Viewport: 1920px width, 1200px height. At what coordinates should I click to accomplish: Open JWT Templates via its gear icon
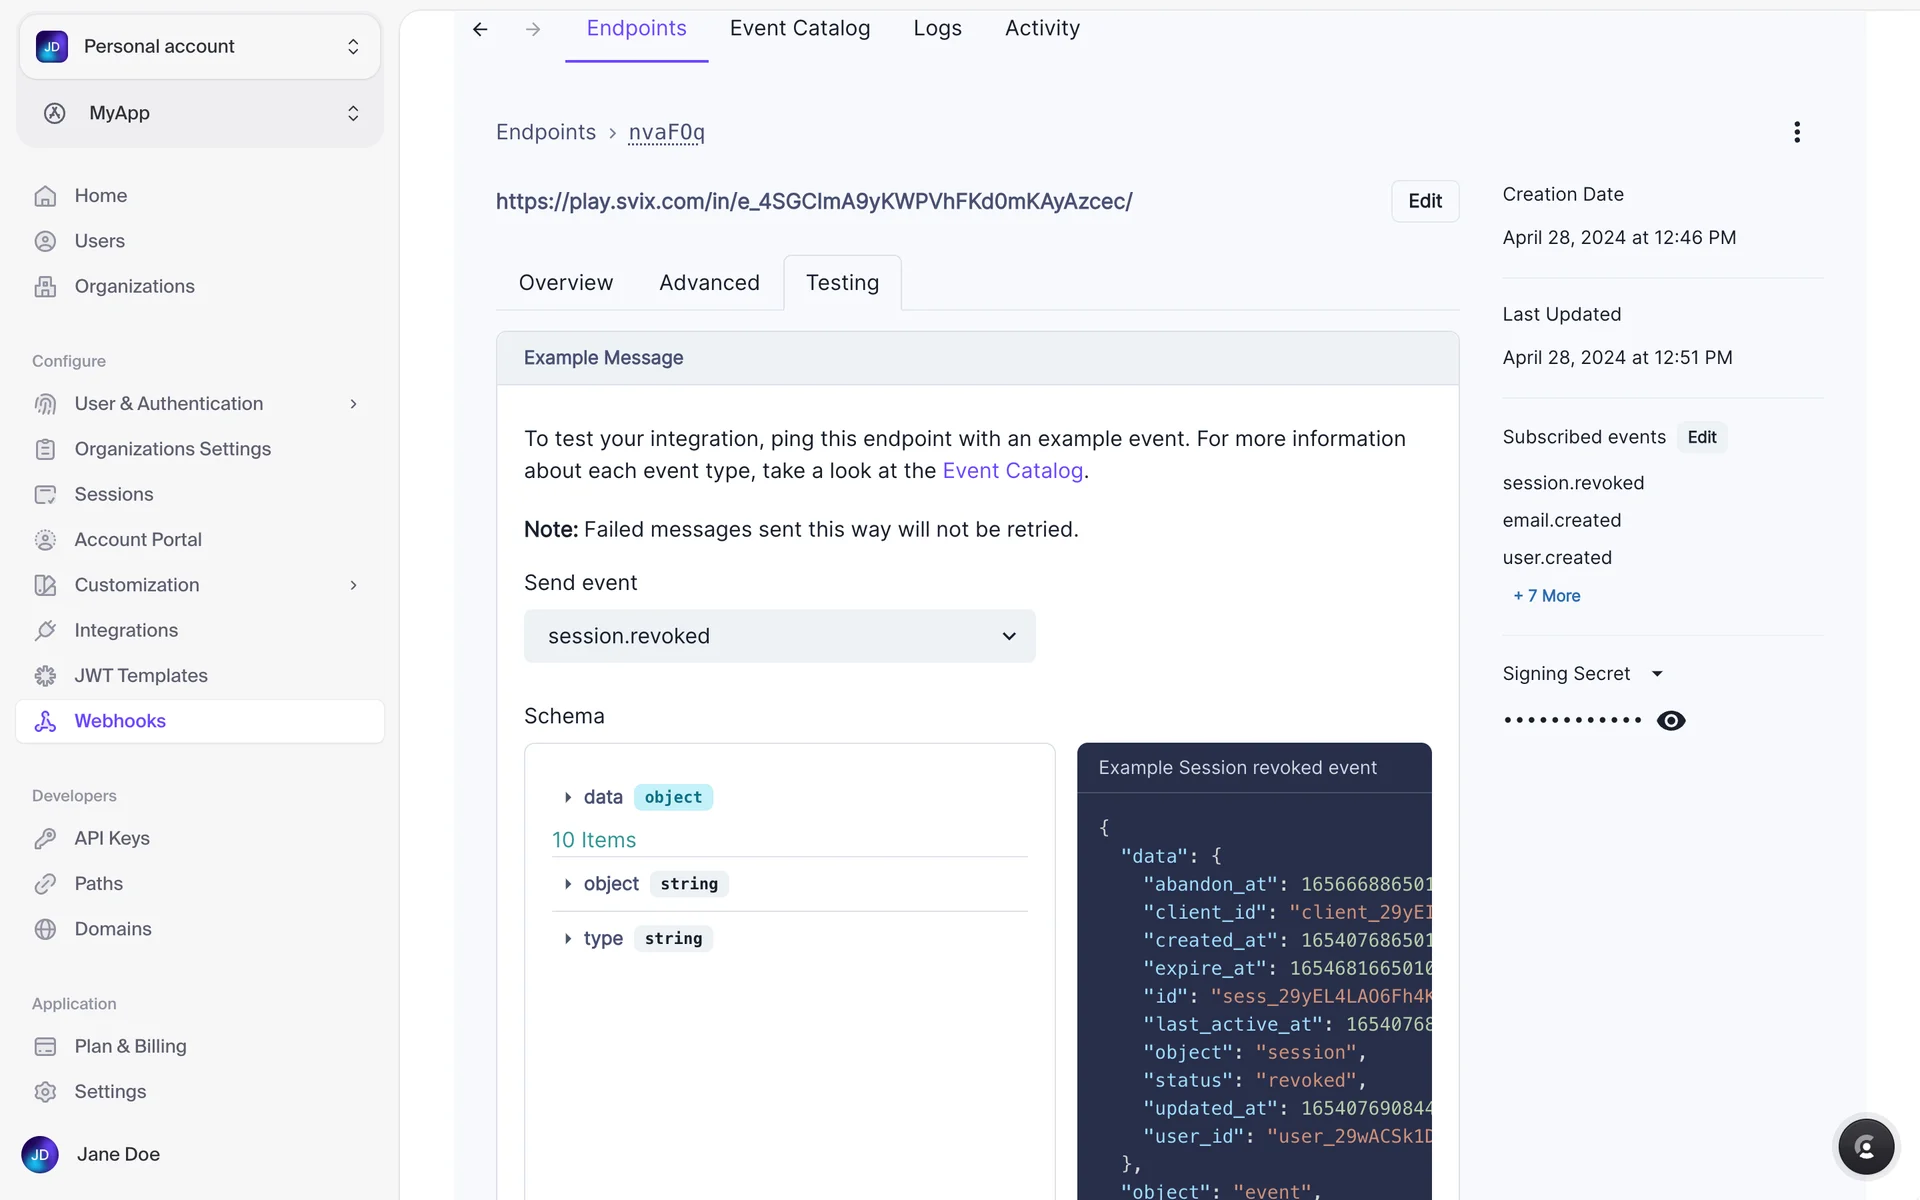[x=45, y=676]
